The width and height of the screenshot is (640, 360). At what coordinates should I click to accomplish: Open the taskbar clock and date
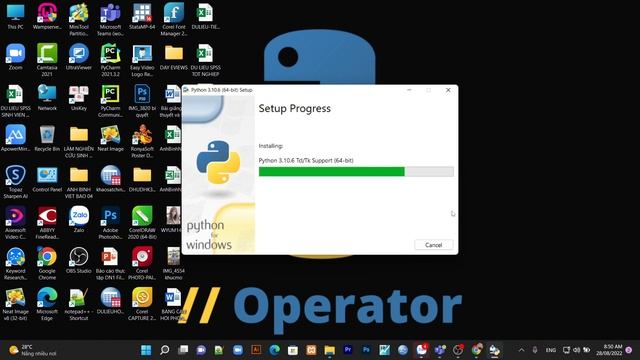point(609,350)
